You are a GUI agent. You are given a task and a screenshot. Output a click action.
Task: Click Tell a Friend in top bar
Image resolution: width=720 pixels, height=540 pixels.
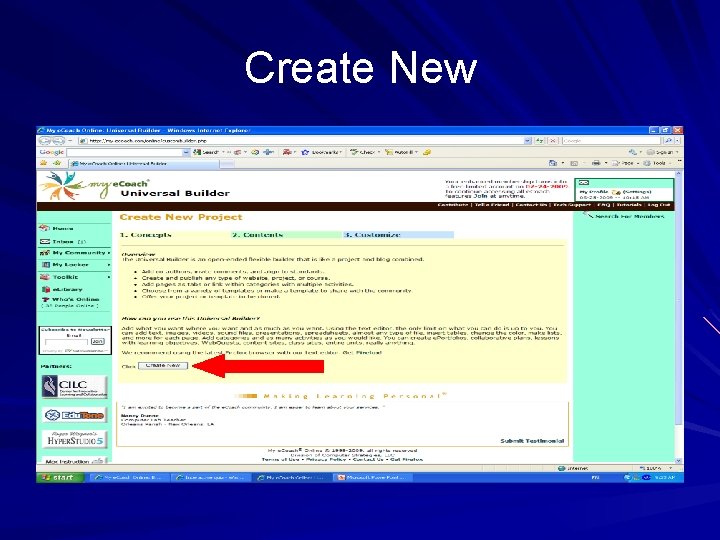click(492, 205)
